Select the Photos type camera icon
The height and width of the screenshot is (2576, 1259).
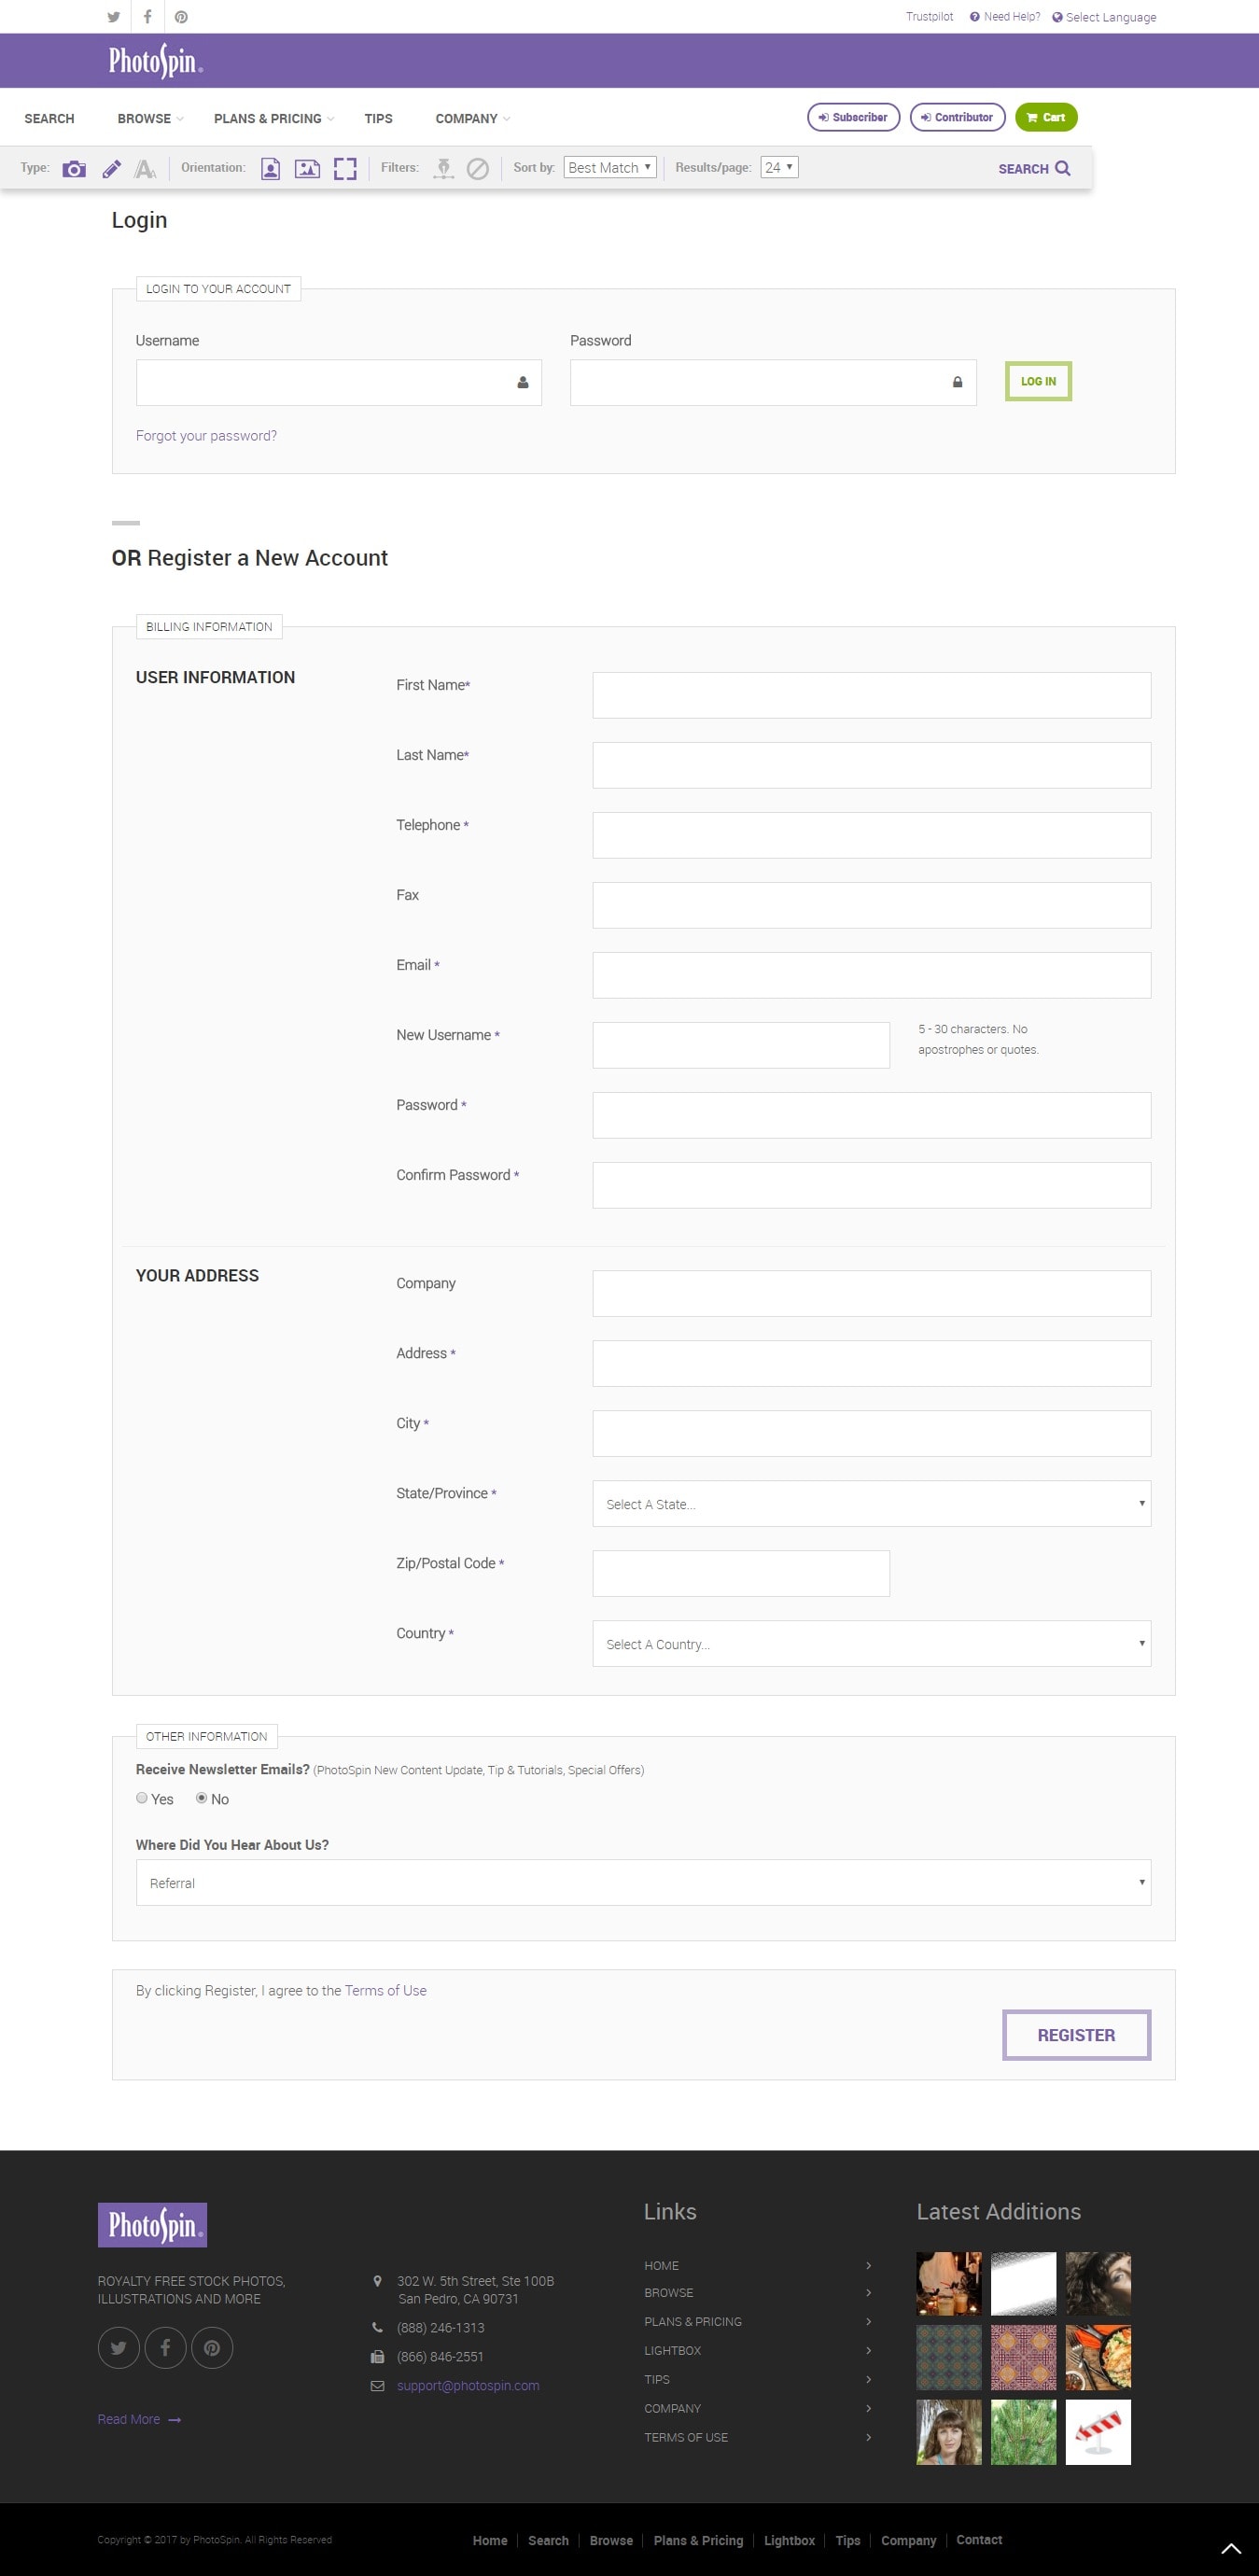74,169
